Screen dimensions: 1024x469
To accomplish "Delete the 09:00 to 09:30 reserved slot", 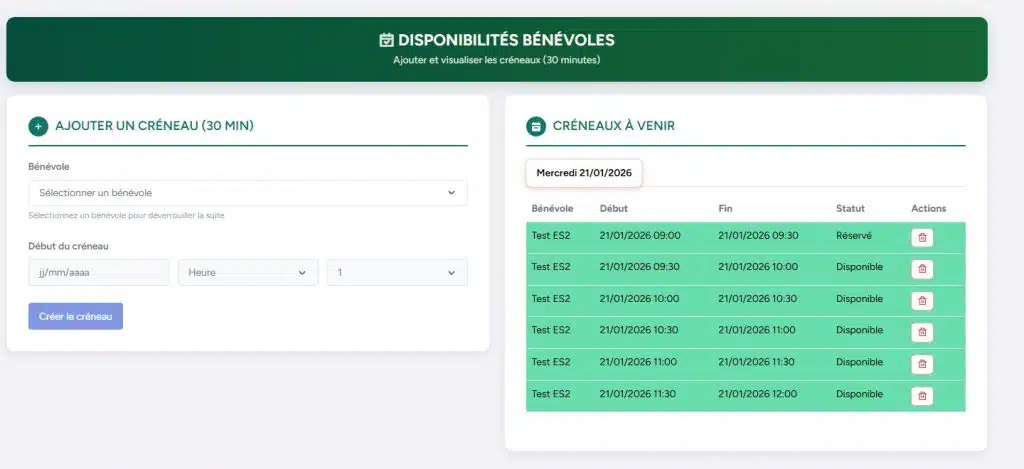I will tap(922, 238).
